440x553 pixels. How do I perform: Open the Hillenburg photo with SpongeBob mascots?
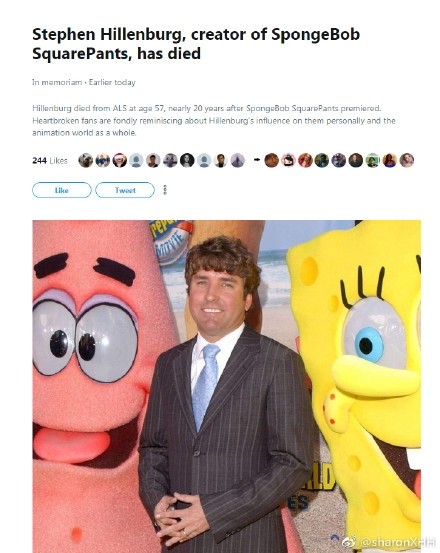click(226, 387)
